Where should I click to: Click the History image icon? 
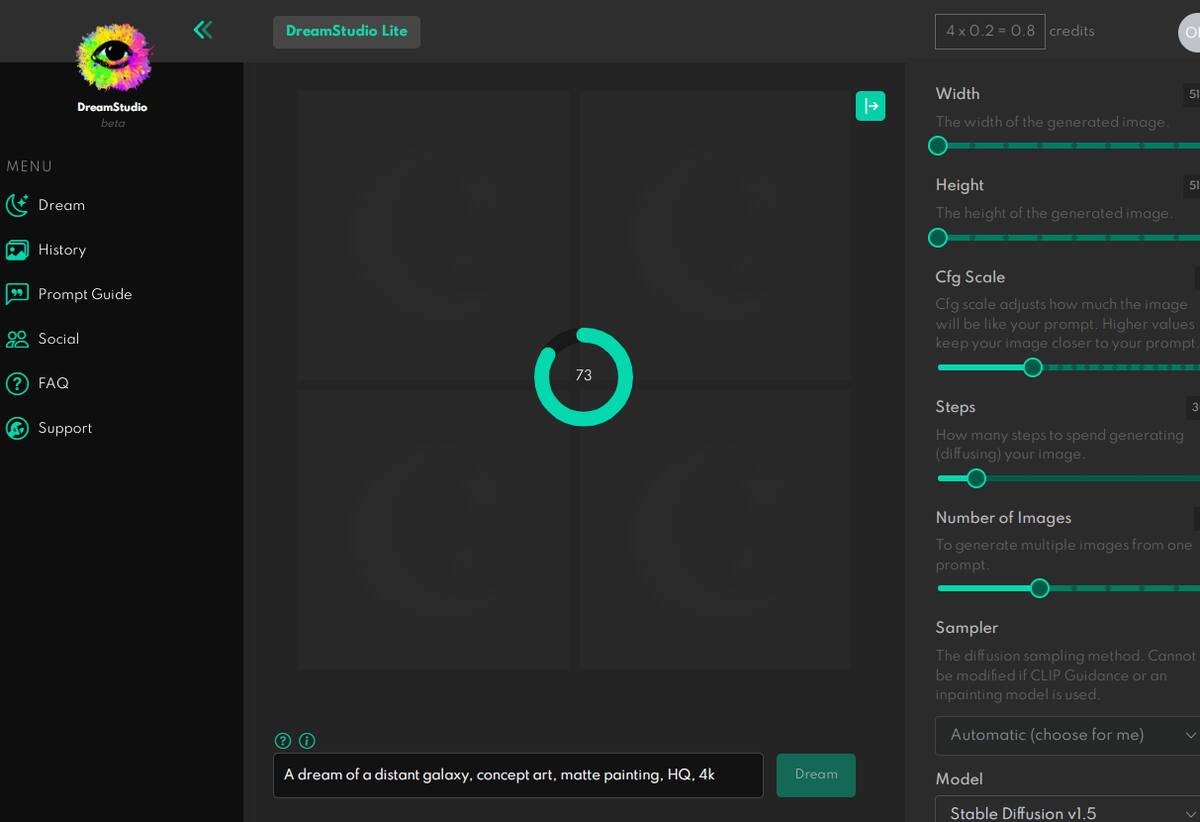(17, 250)
